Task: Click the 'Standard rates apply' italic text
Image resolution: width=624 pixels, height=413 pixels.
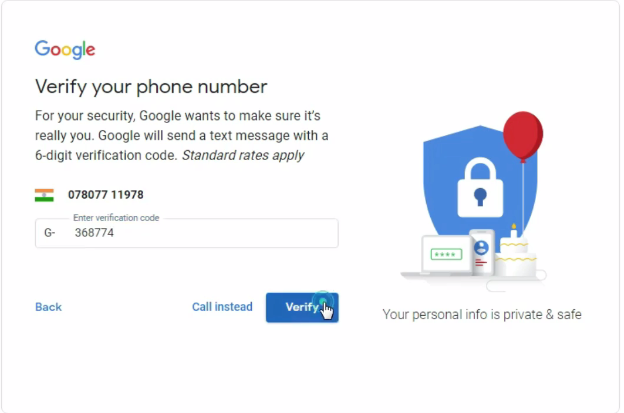Action: [243, 155]
